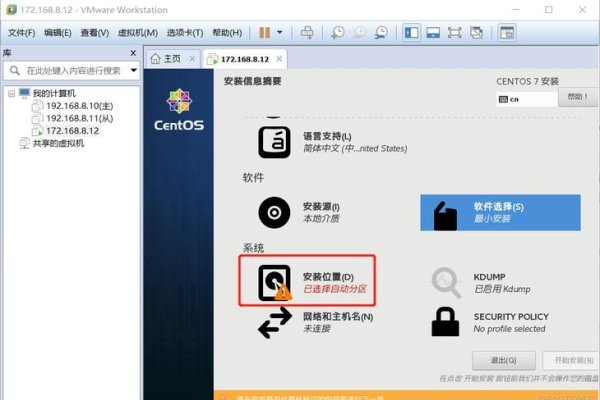600x400 pixels.
Task: Open 网络和主机名(N) settings
Action: pyautogui.click(x=315, y=323)
